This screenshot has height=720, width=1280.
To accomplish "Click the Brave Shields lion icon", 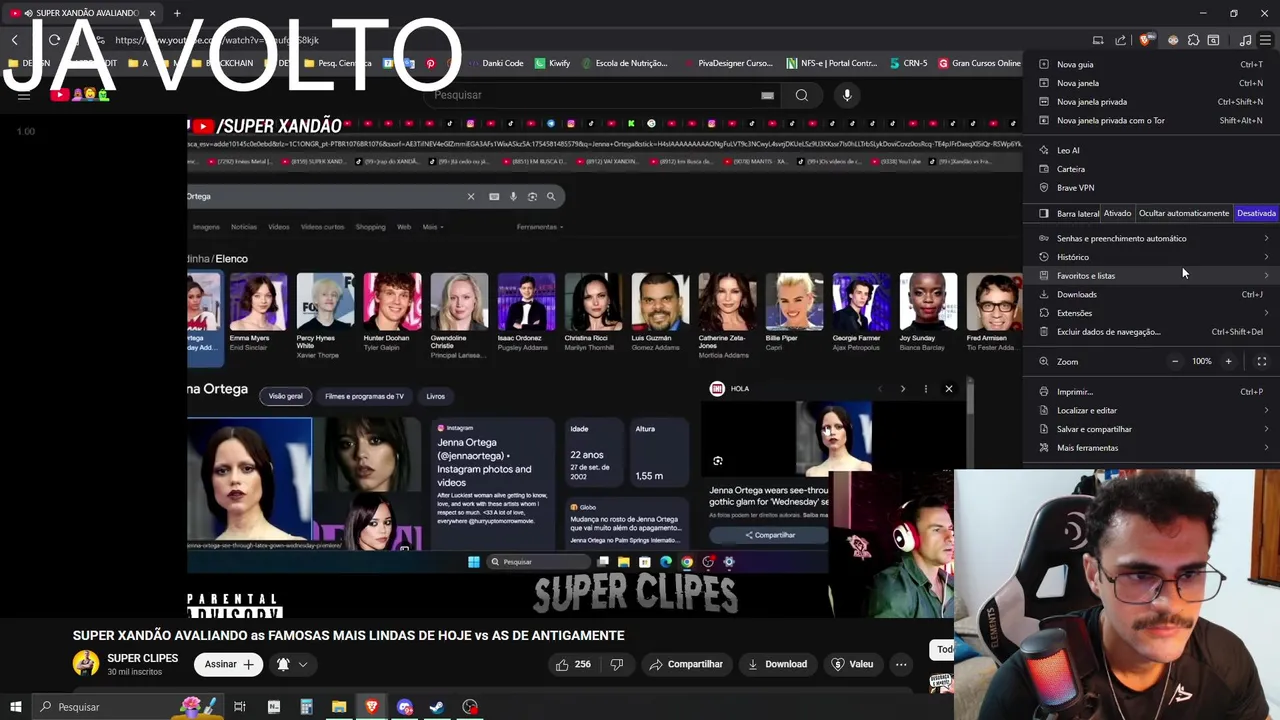I will 1146,40.
